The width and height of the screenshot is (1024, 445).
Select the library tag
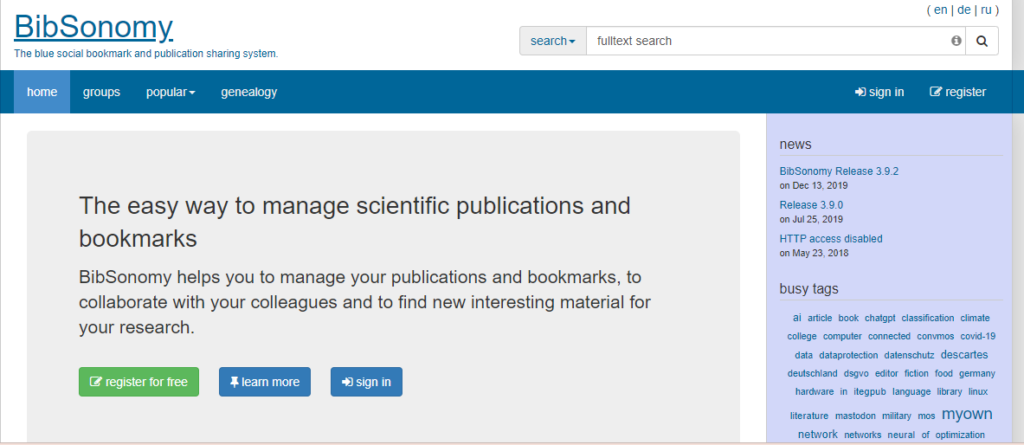(x=950, y=392)
